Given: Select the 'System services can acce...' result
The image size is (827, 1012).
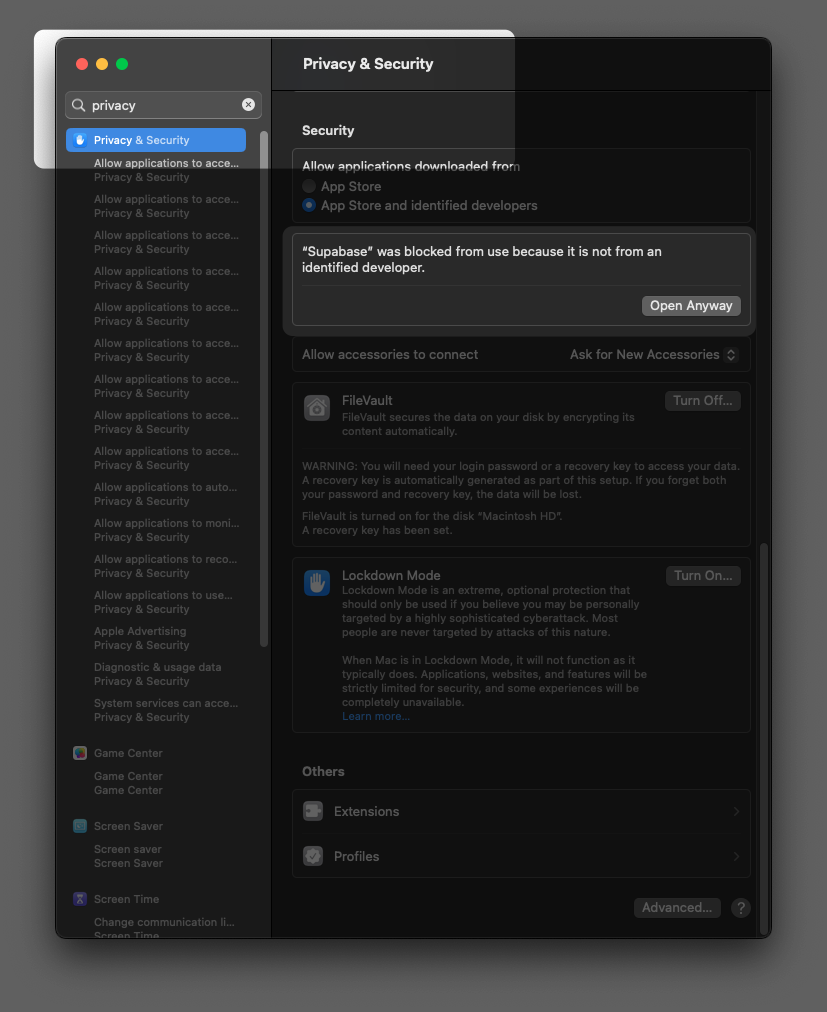Looking at the screenshot, I should 166,711.
